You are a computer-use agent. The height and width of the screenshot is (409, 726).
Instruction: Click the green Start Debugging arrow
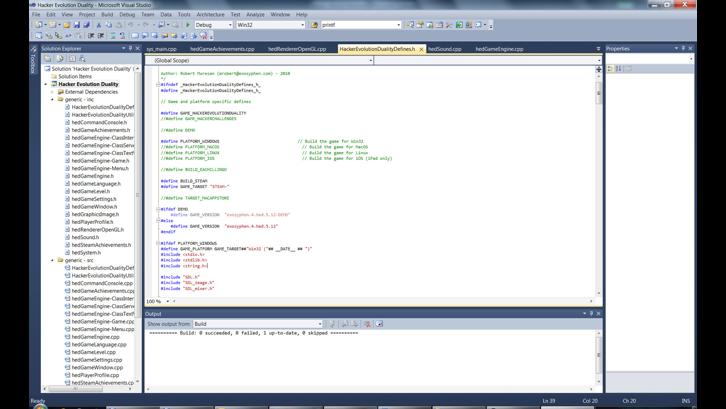tap(188, 25)
